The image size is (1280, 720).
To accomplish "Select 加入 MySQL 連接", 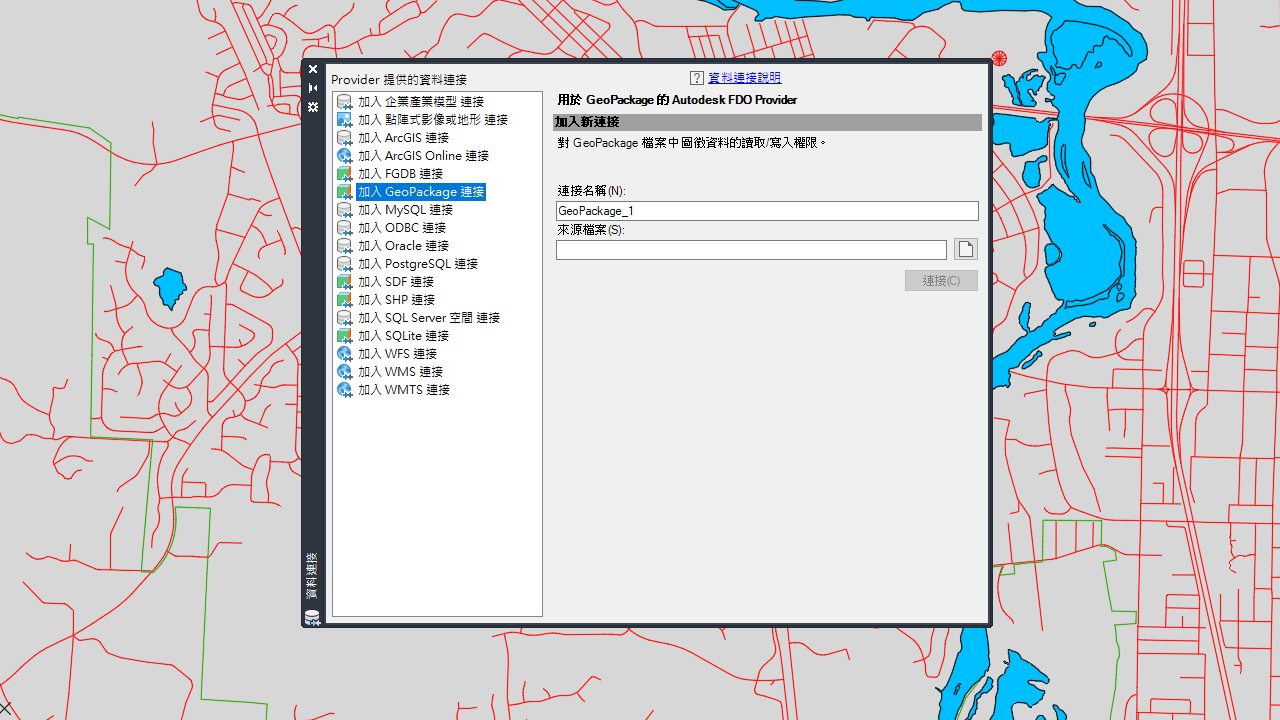I will [405, 210].
